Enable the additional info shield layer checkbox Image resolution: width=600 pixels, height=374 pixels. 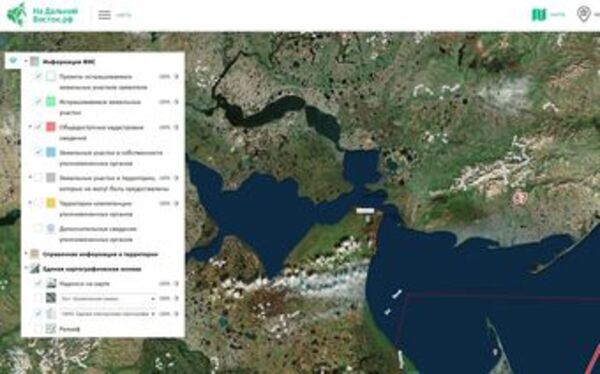pos(38,229)
